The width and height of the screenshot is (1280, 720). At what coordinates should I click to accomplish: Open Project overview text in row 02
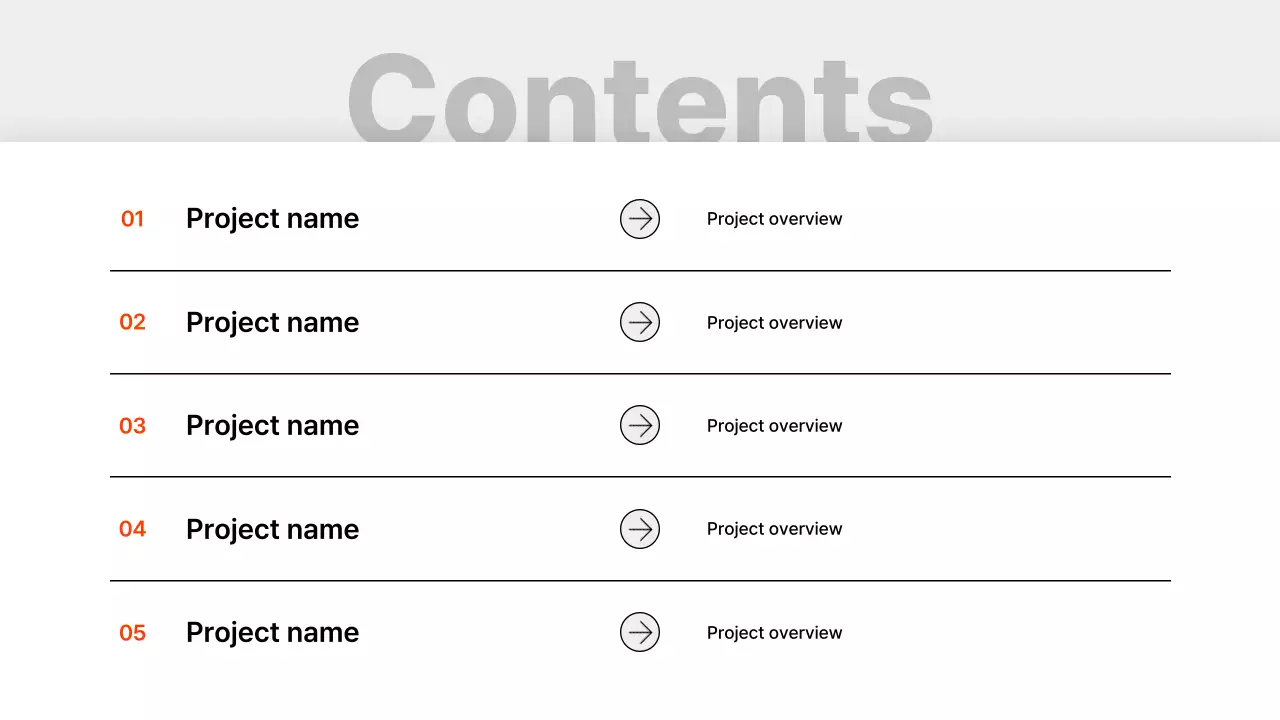774,323
